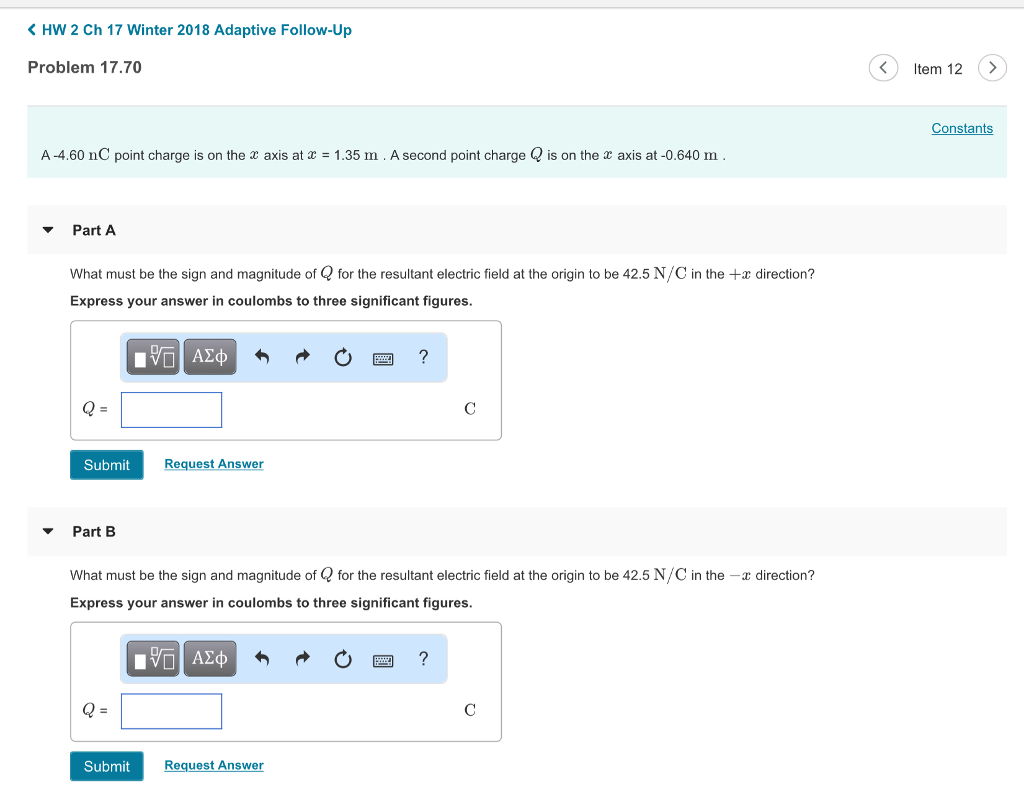Reset the Part B answer field

pos(343,659)
